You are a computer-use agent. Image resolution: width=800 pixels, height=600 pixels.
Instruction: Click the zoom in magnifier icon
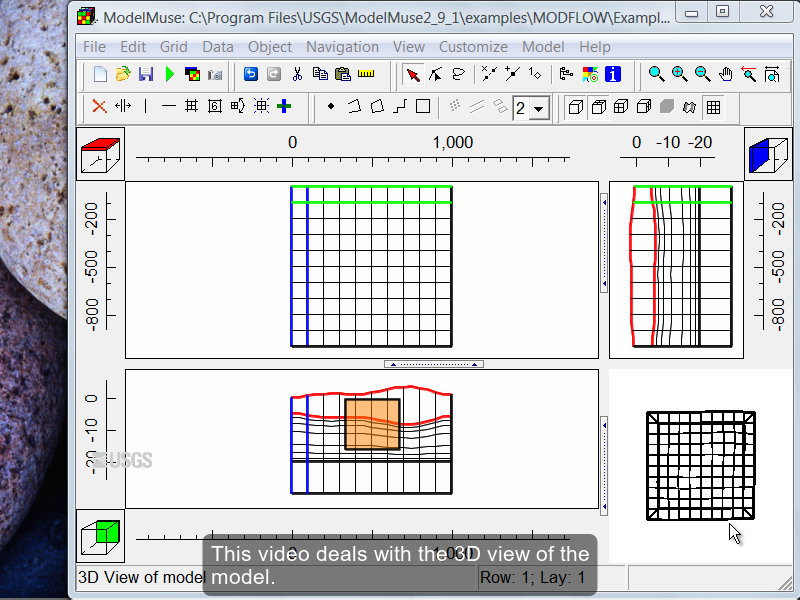680,74
